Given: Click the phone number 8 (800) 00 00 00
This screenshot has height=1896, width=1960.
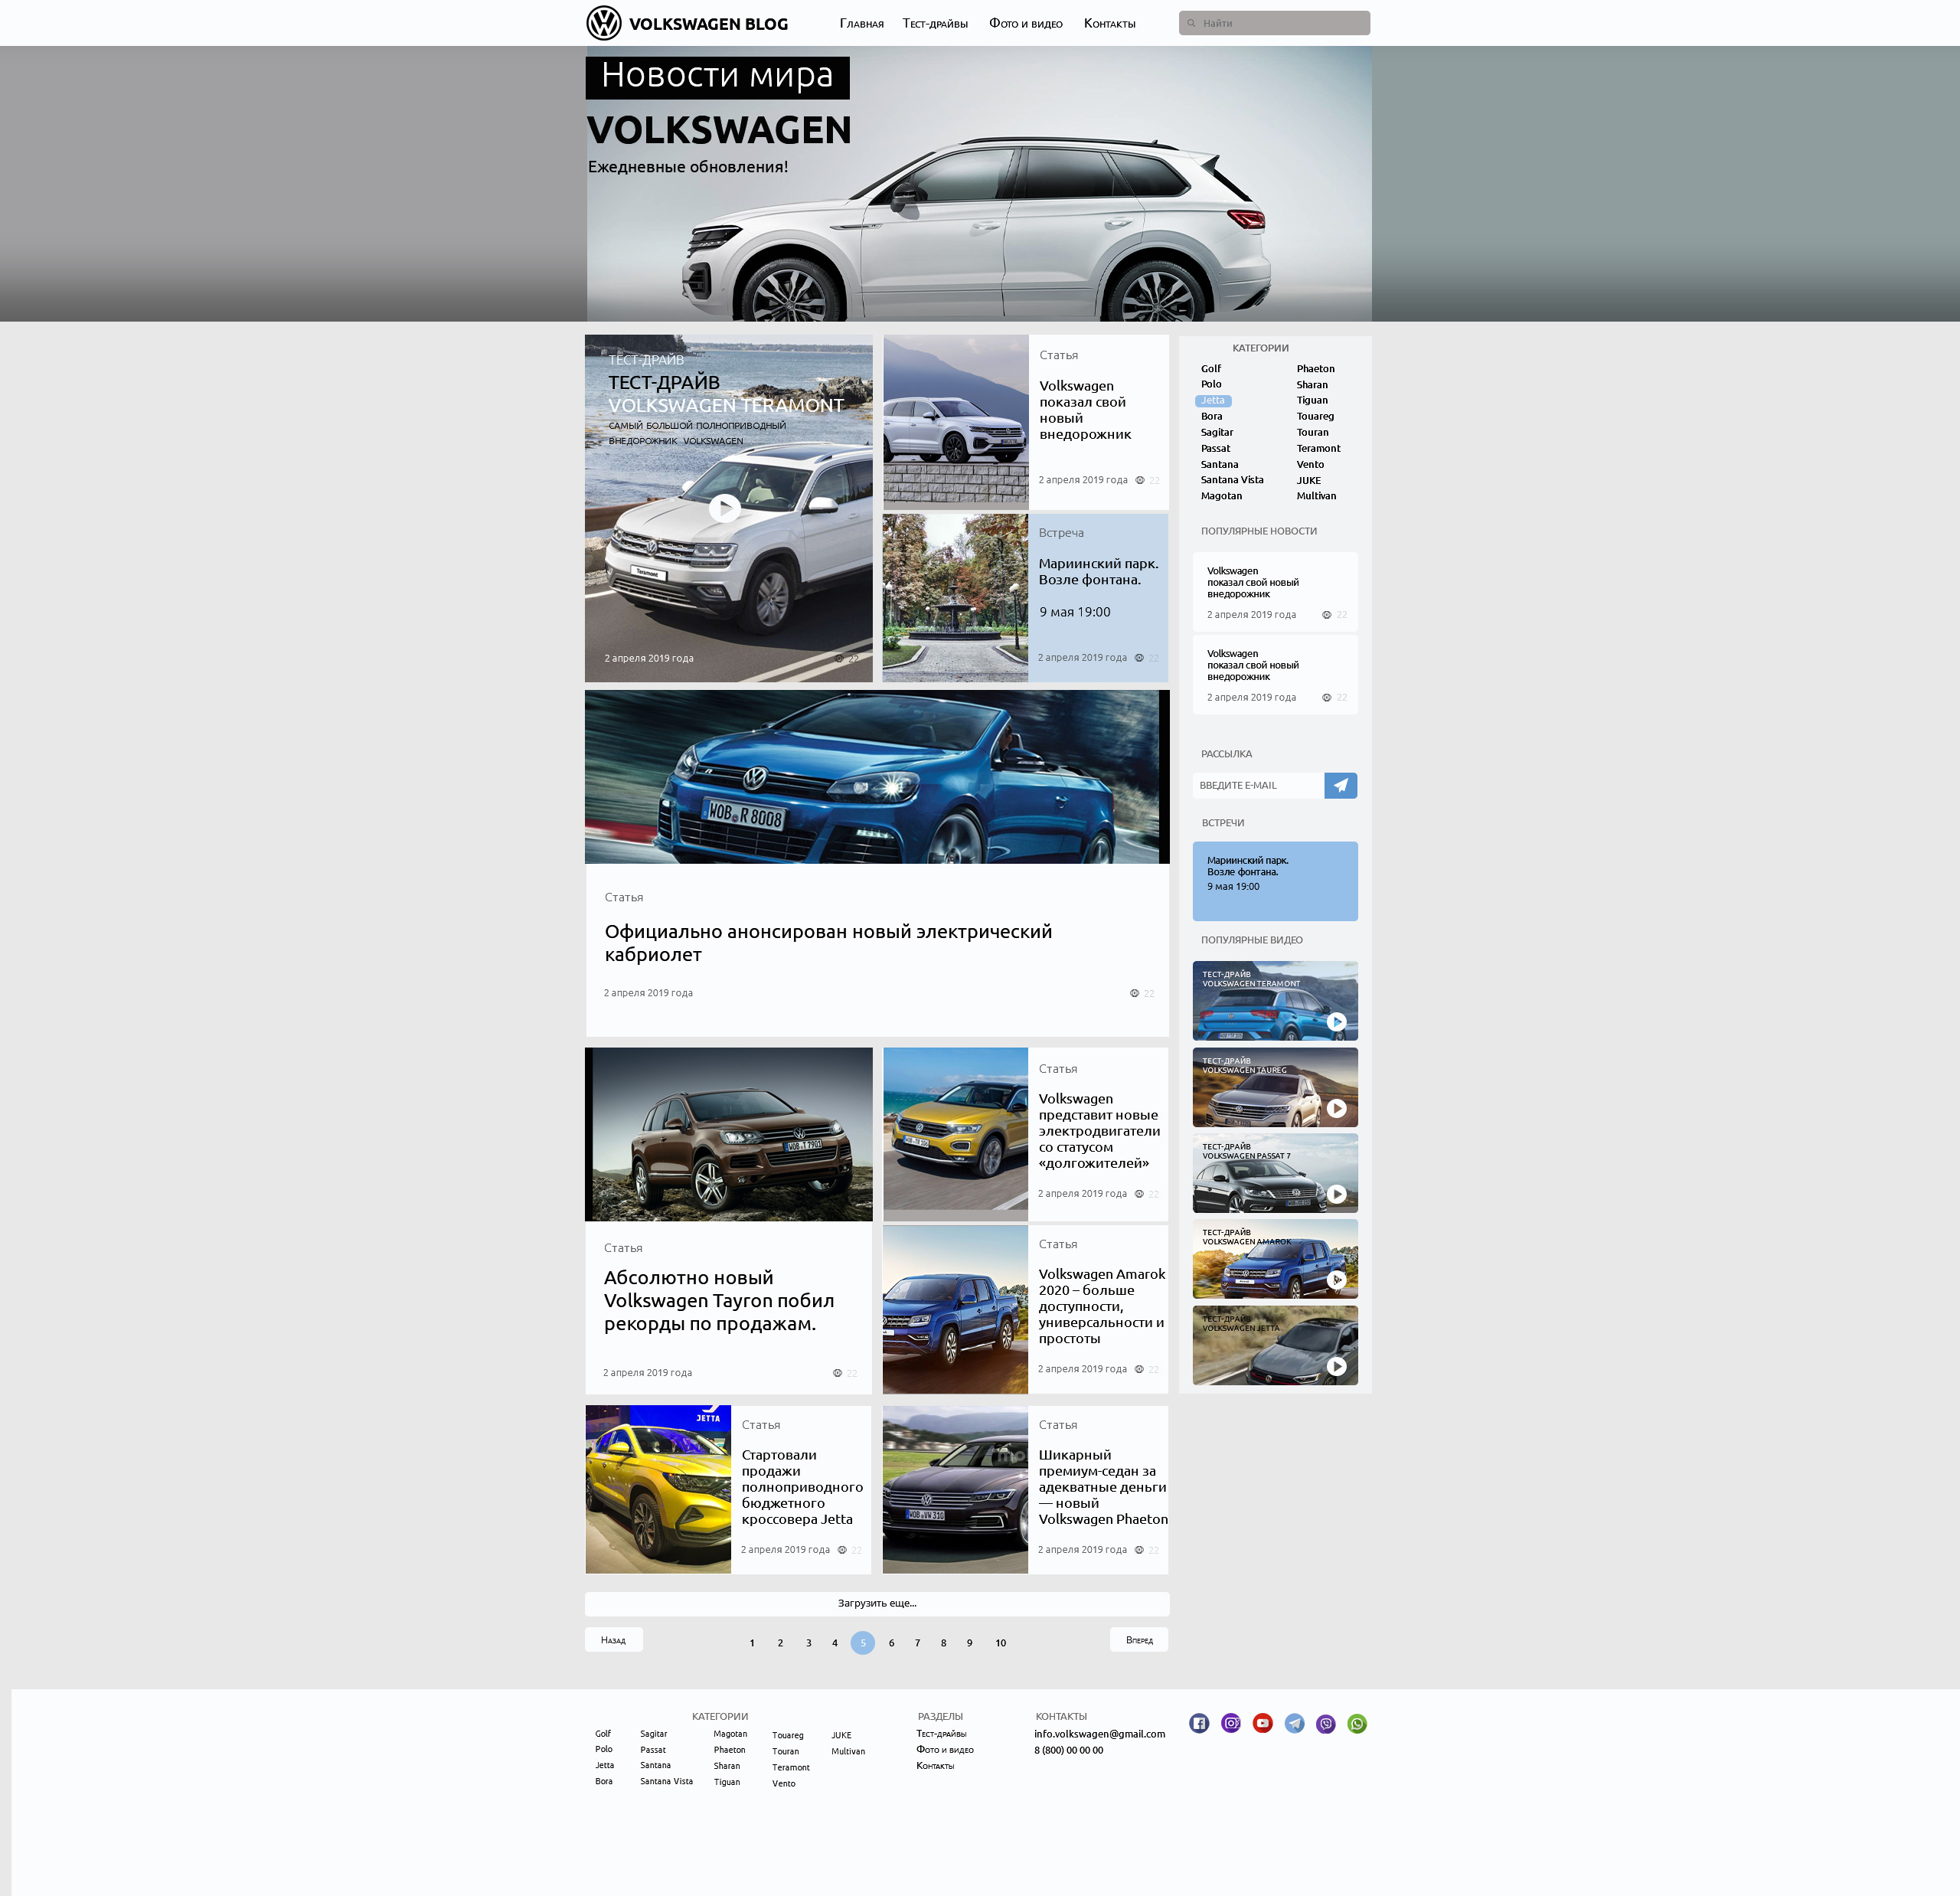Looking at the screenshot, I should coord(1069,1751).
